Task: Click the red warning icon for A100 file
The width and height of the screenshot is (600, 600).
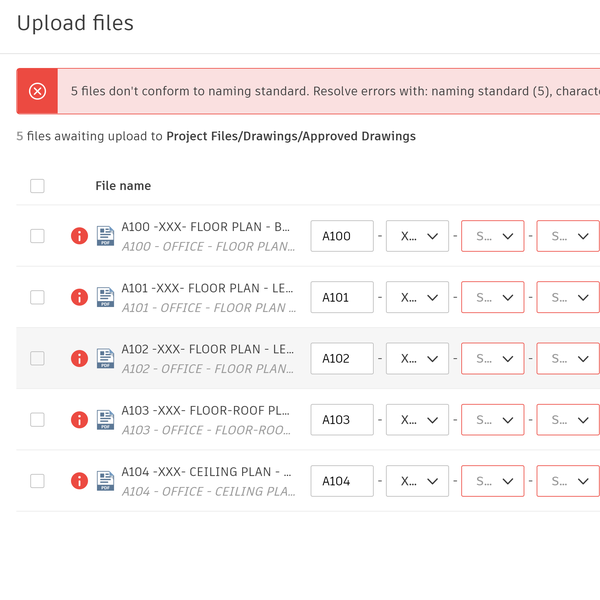Action: point(79,236)
